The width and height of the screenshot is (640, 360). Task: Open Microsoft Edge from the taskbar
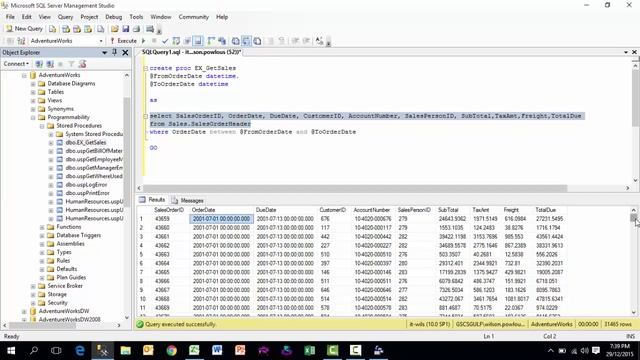pyautogui.click(x=80, y=350)
